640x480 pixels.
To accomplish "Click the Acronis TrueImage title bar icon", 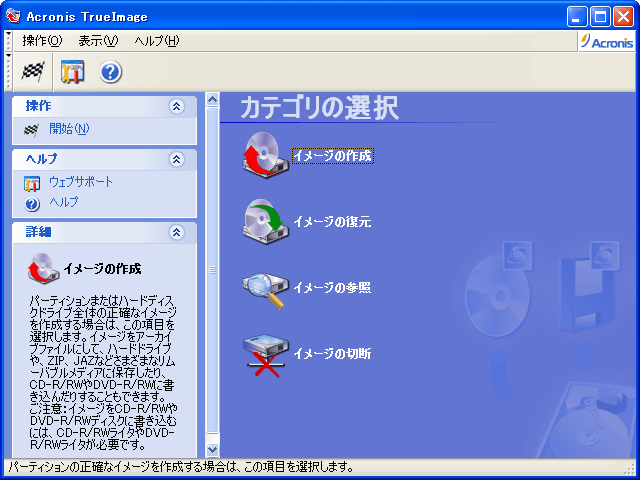I will pyautogui.click(x=13, y=16).
